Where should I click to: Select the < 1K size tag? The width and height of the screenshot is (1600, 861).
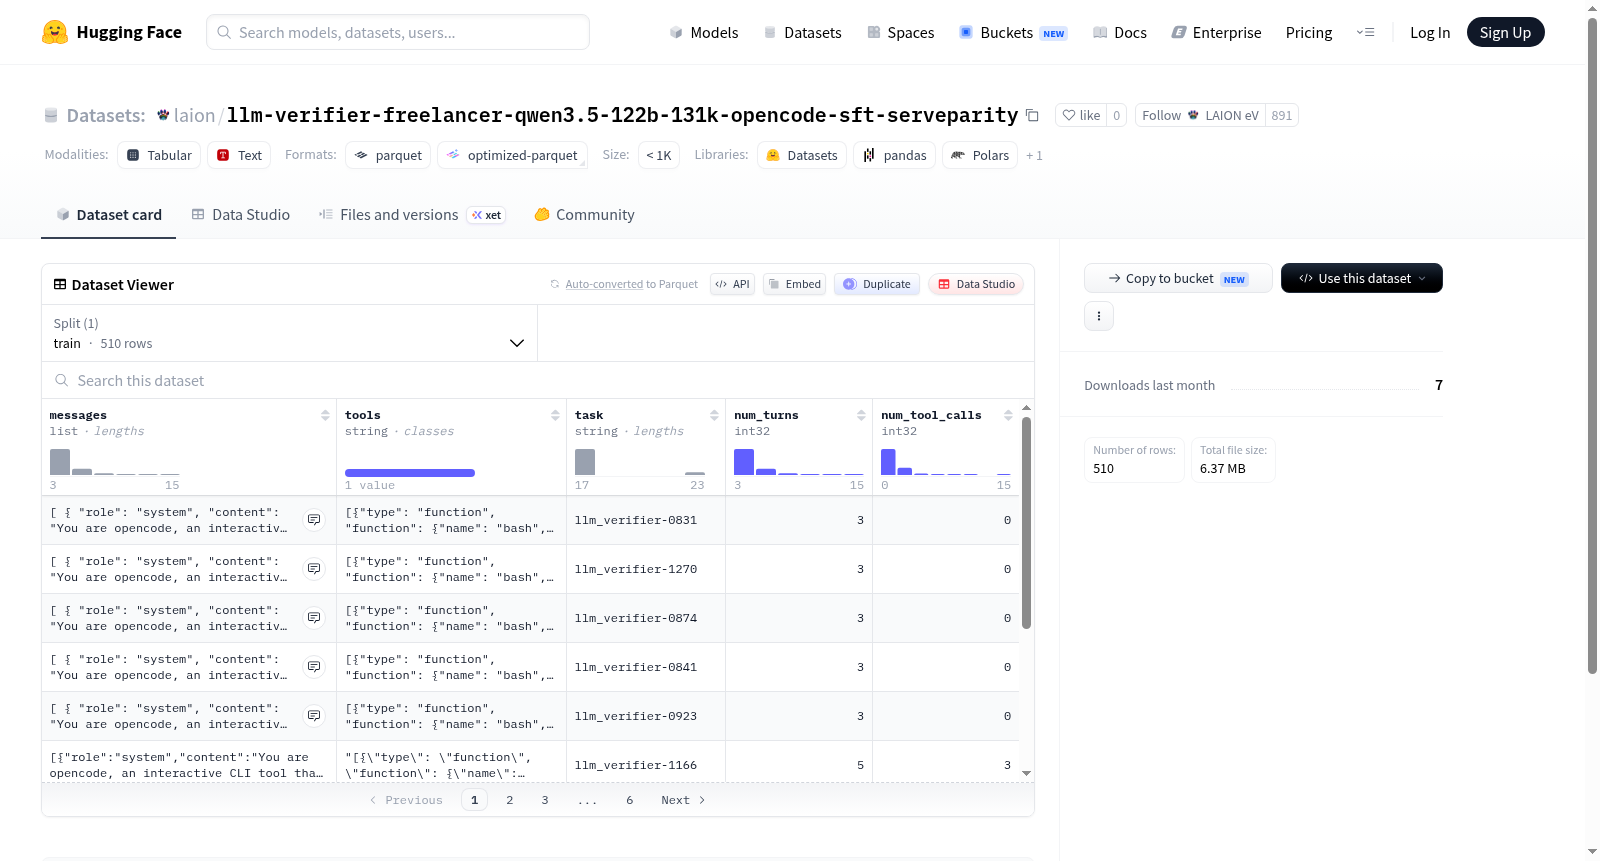(659, 155)
